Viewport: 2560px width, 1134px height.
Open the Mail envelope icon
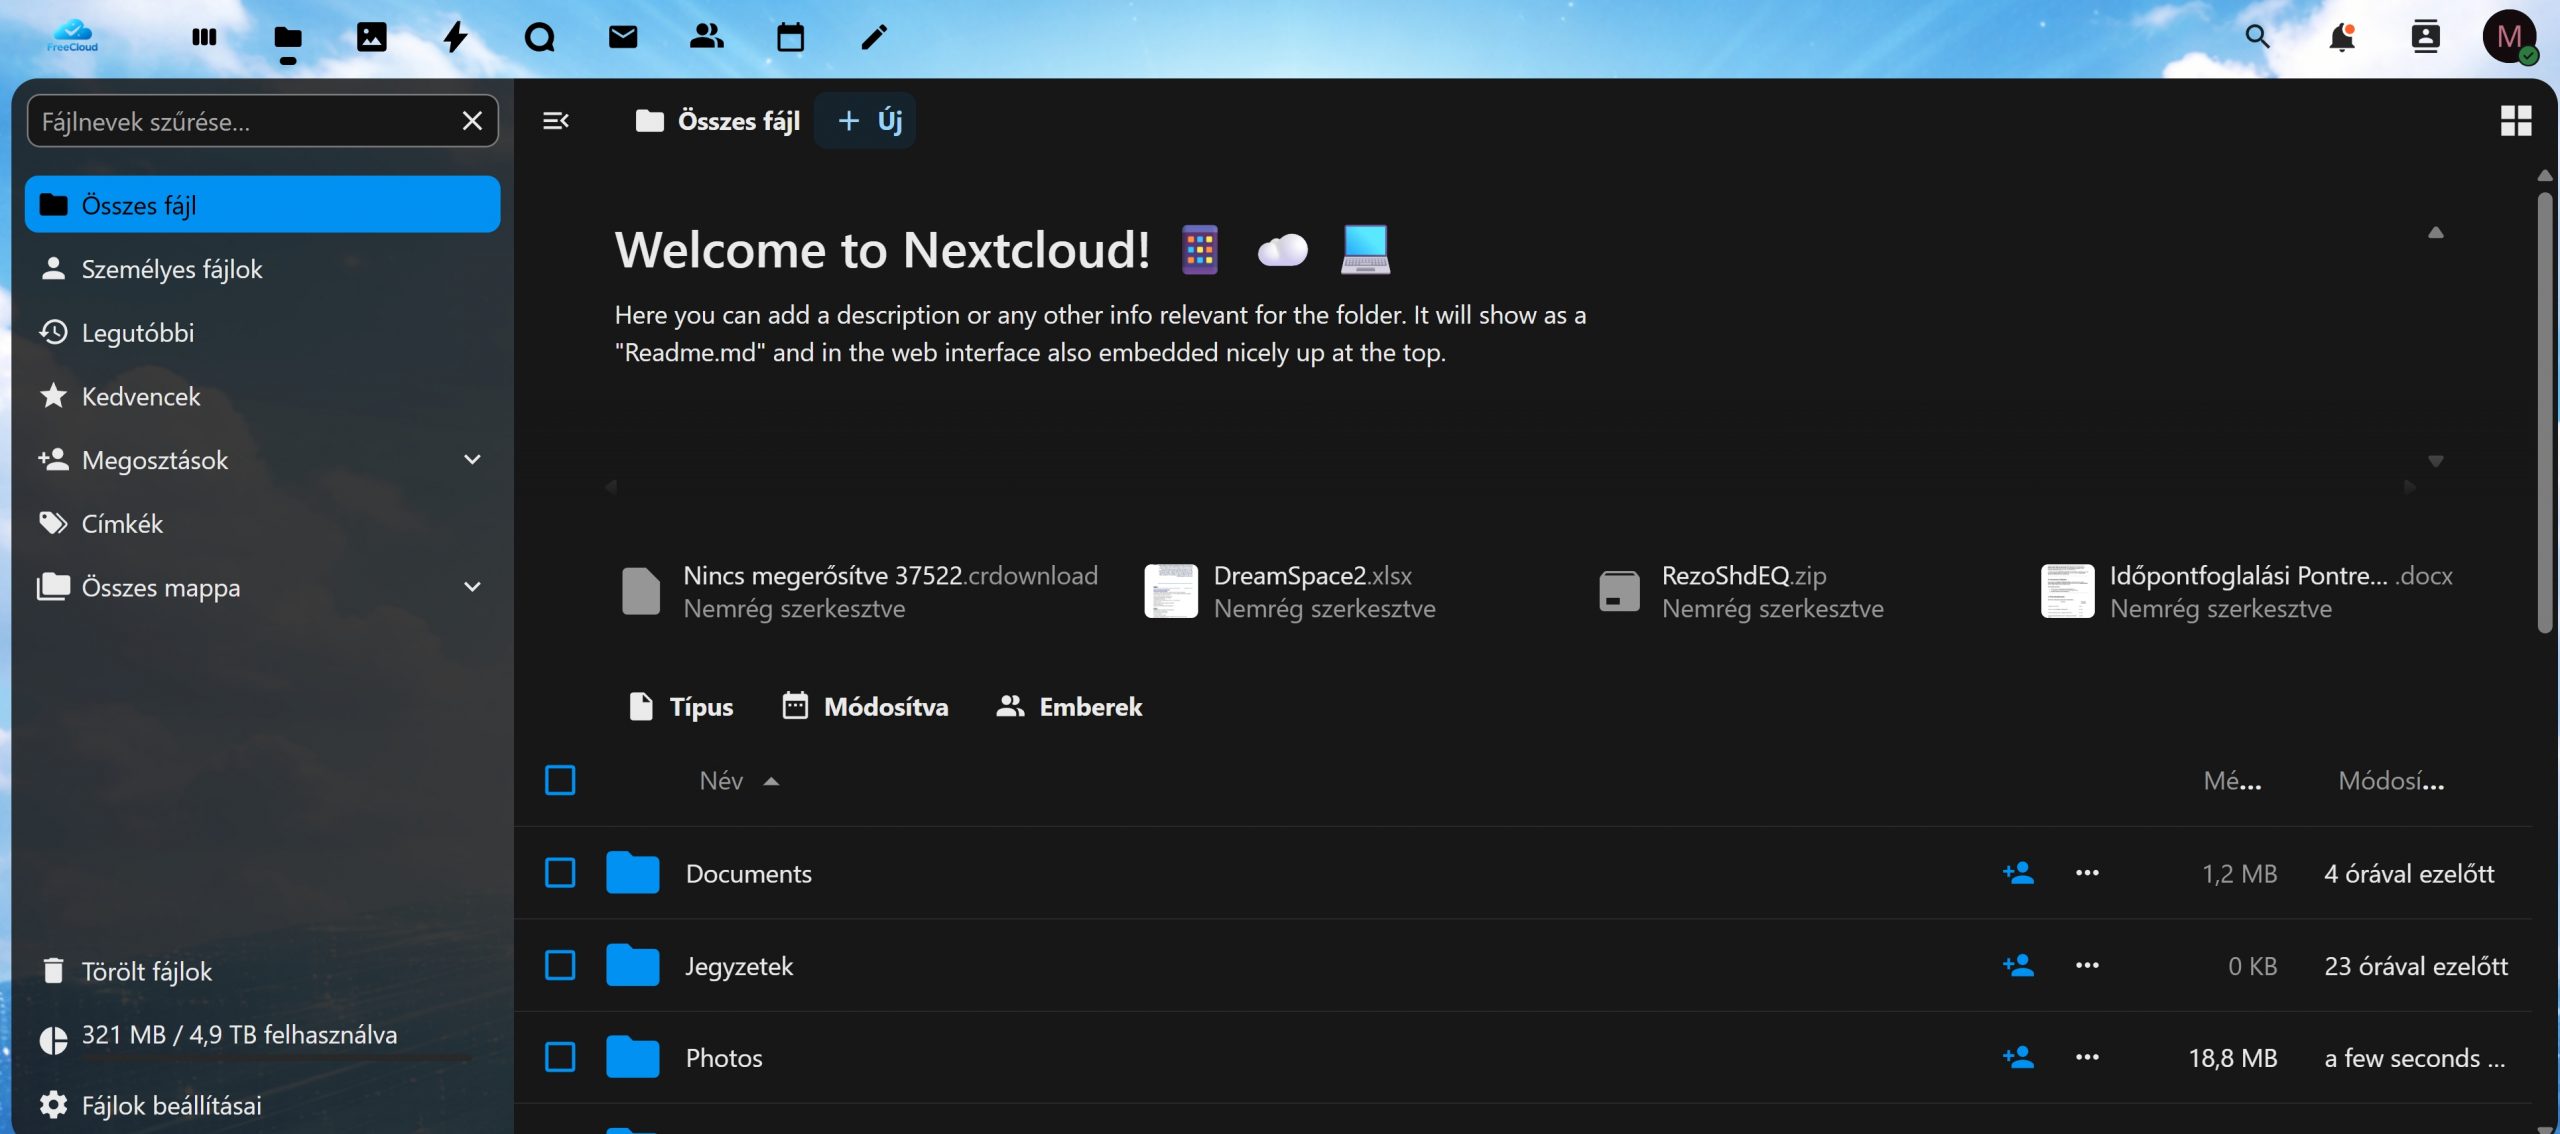623,38
